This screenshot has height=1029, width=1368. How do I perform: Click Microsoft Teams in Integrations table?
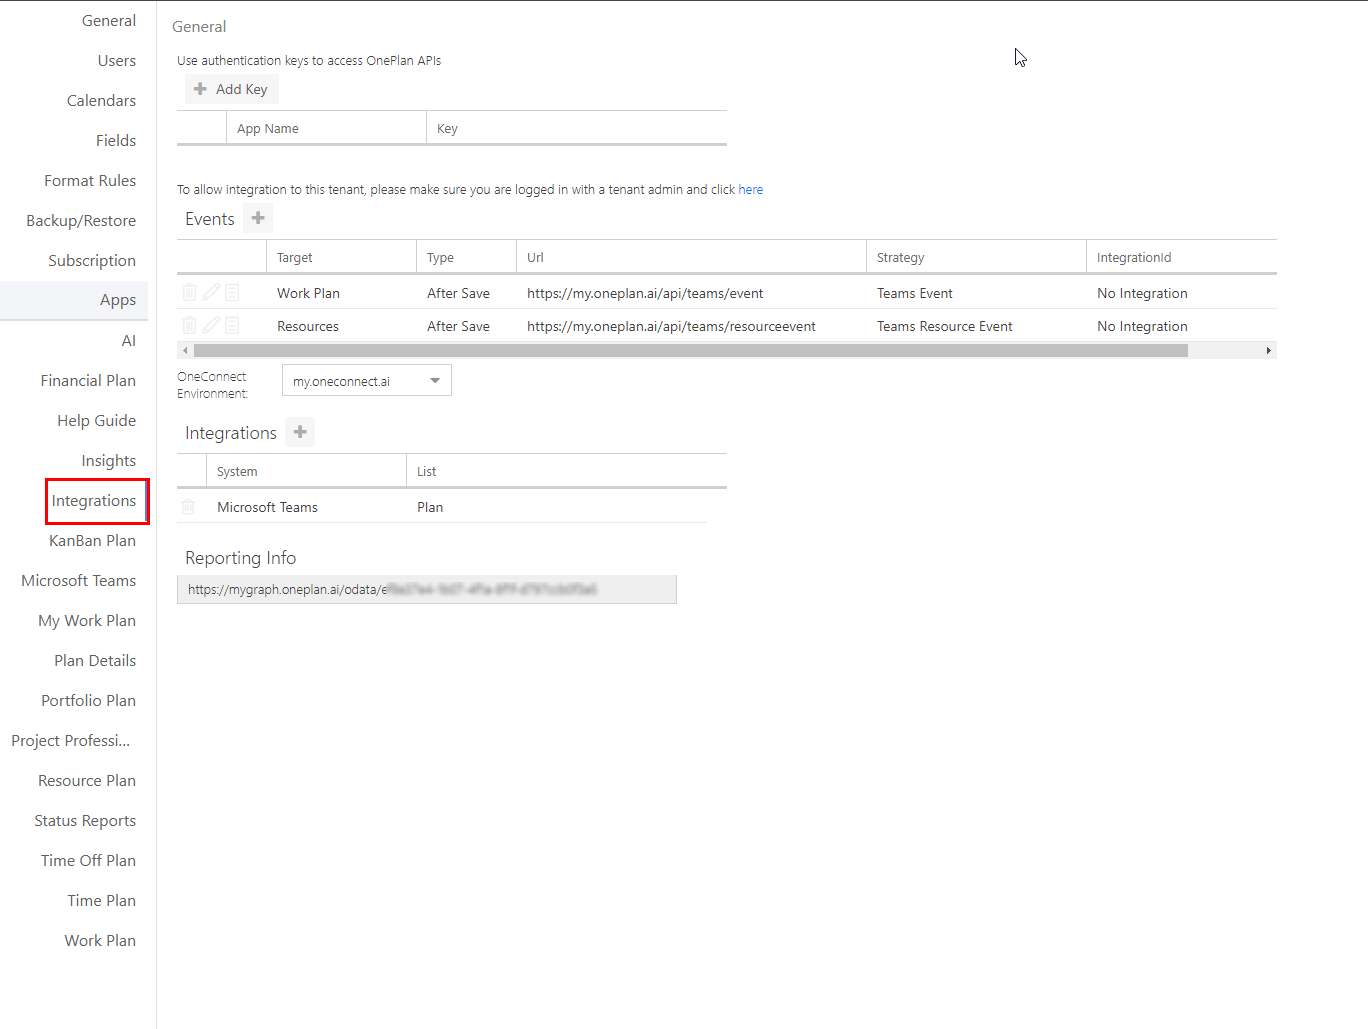click(x=267, y=507)
